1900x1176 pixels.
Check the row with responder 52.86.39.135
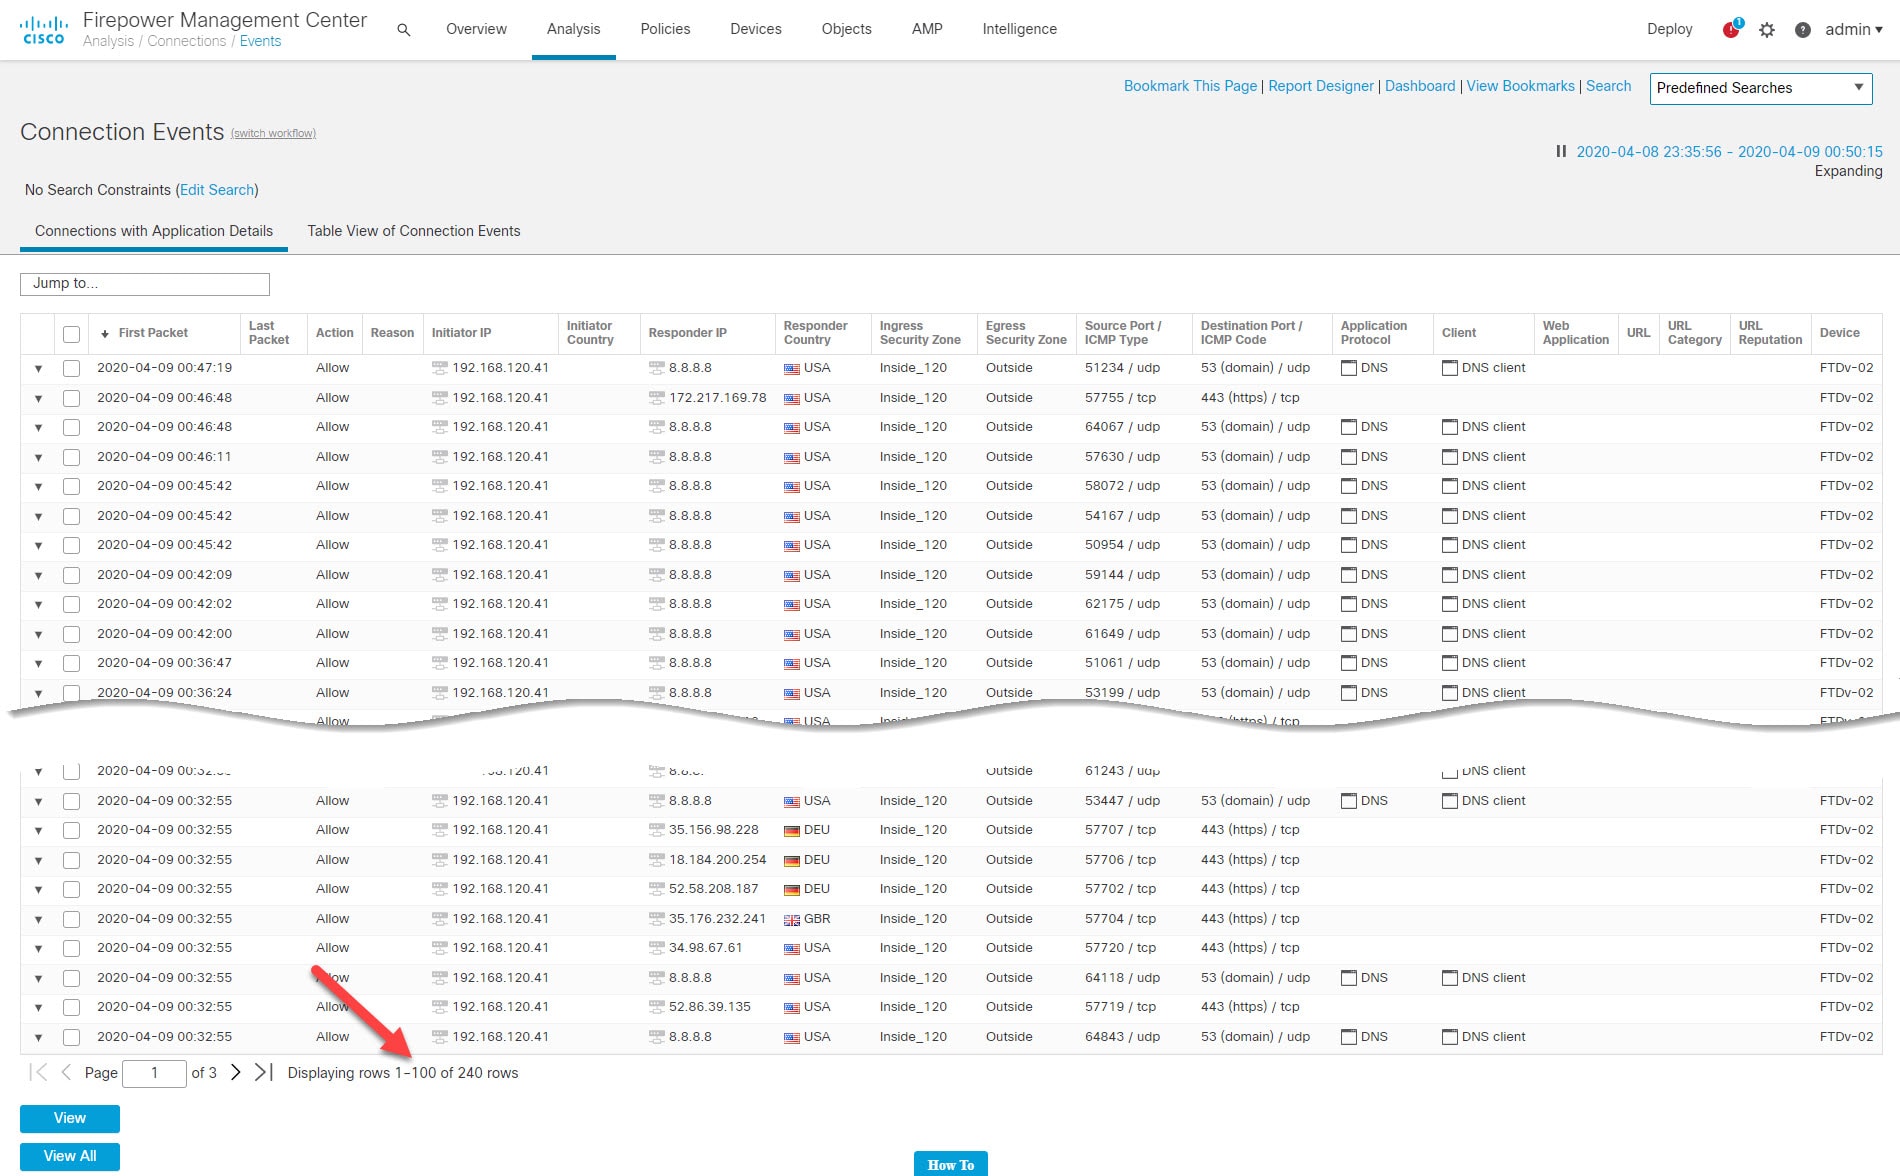click(71, 1007)
